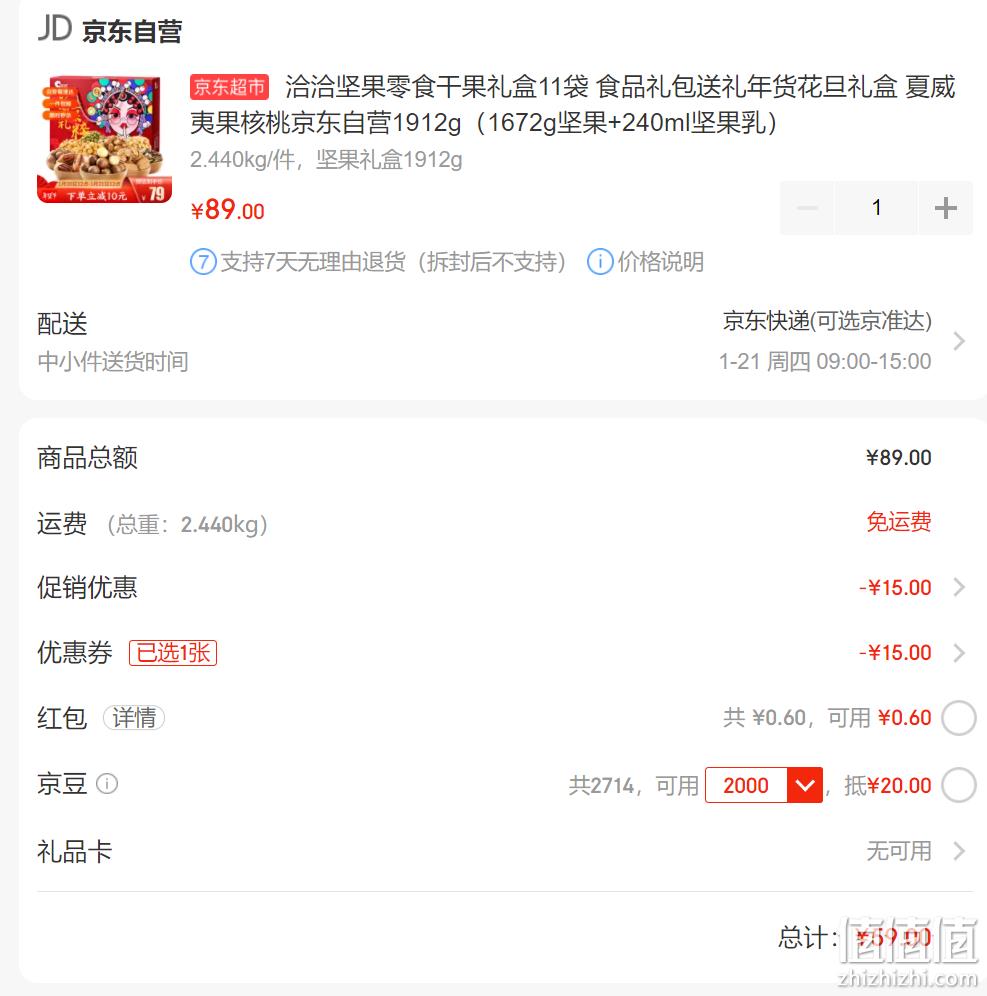Click the quantity field showing 1

coord(876,208)
